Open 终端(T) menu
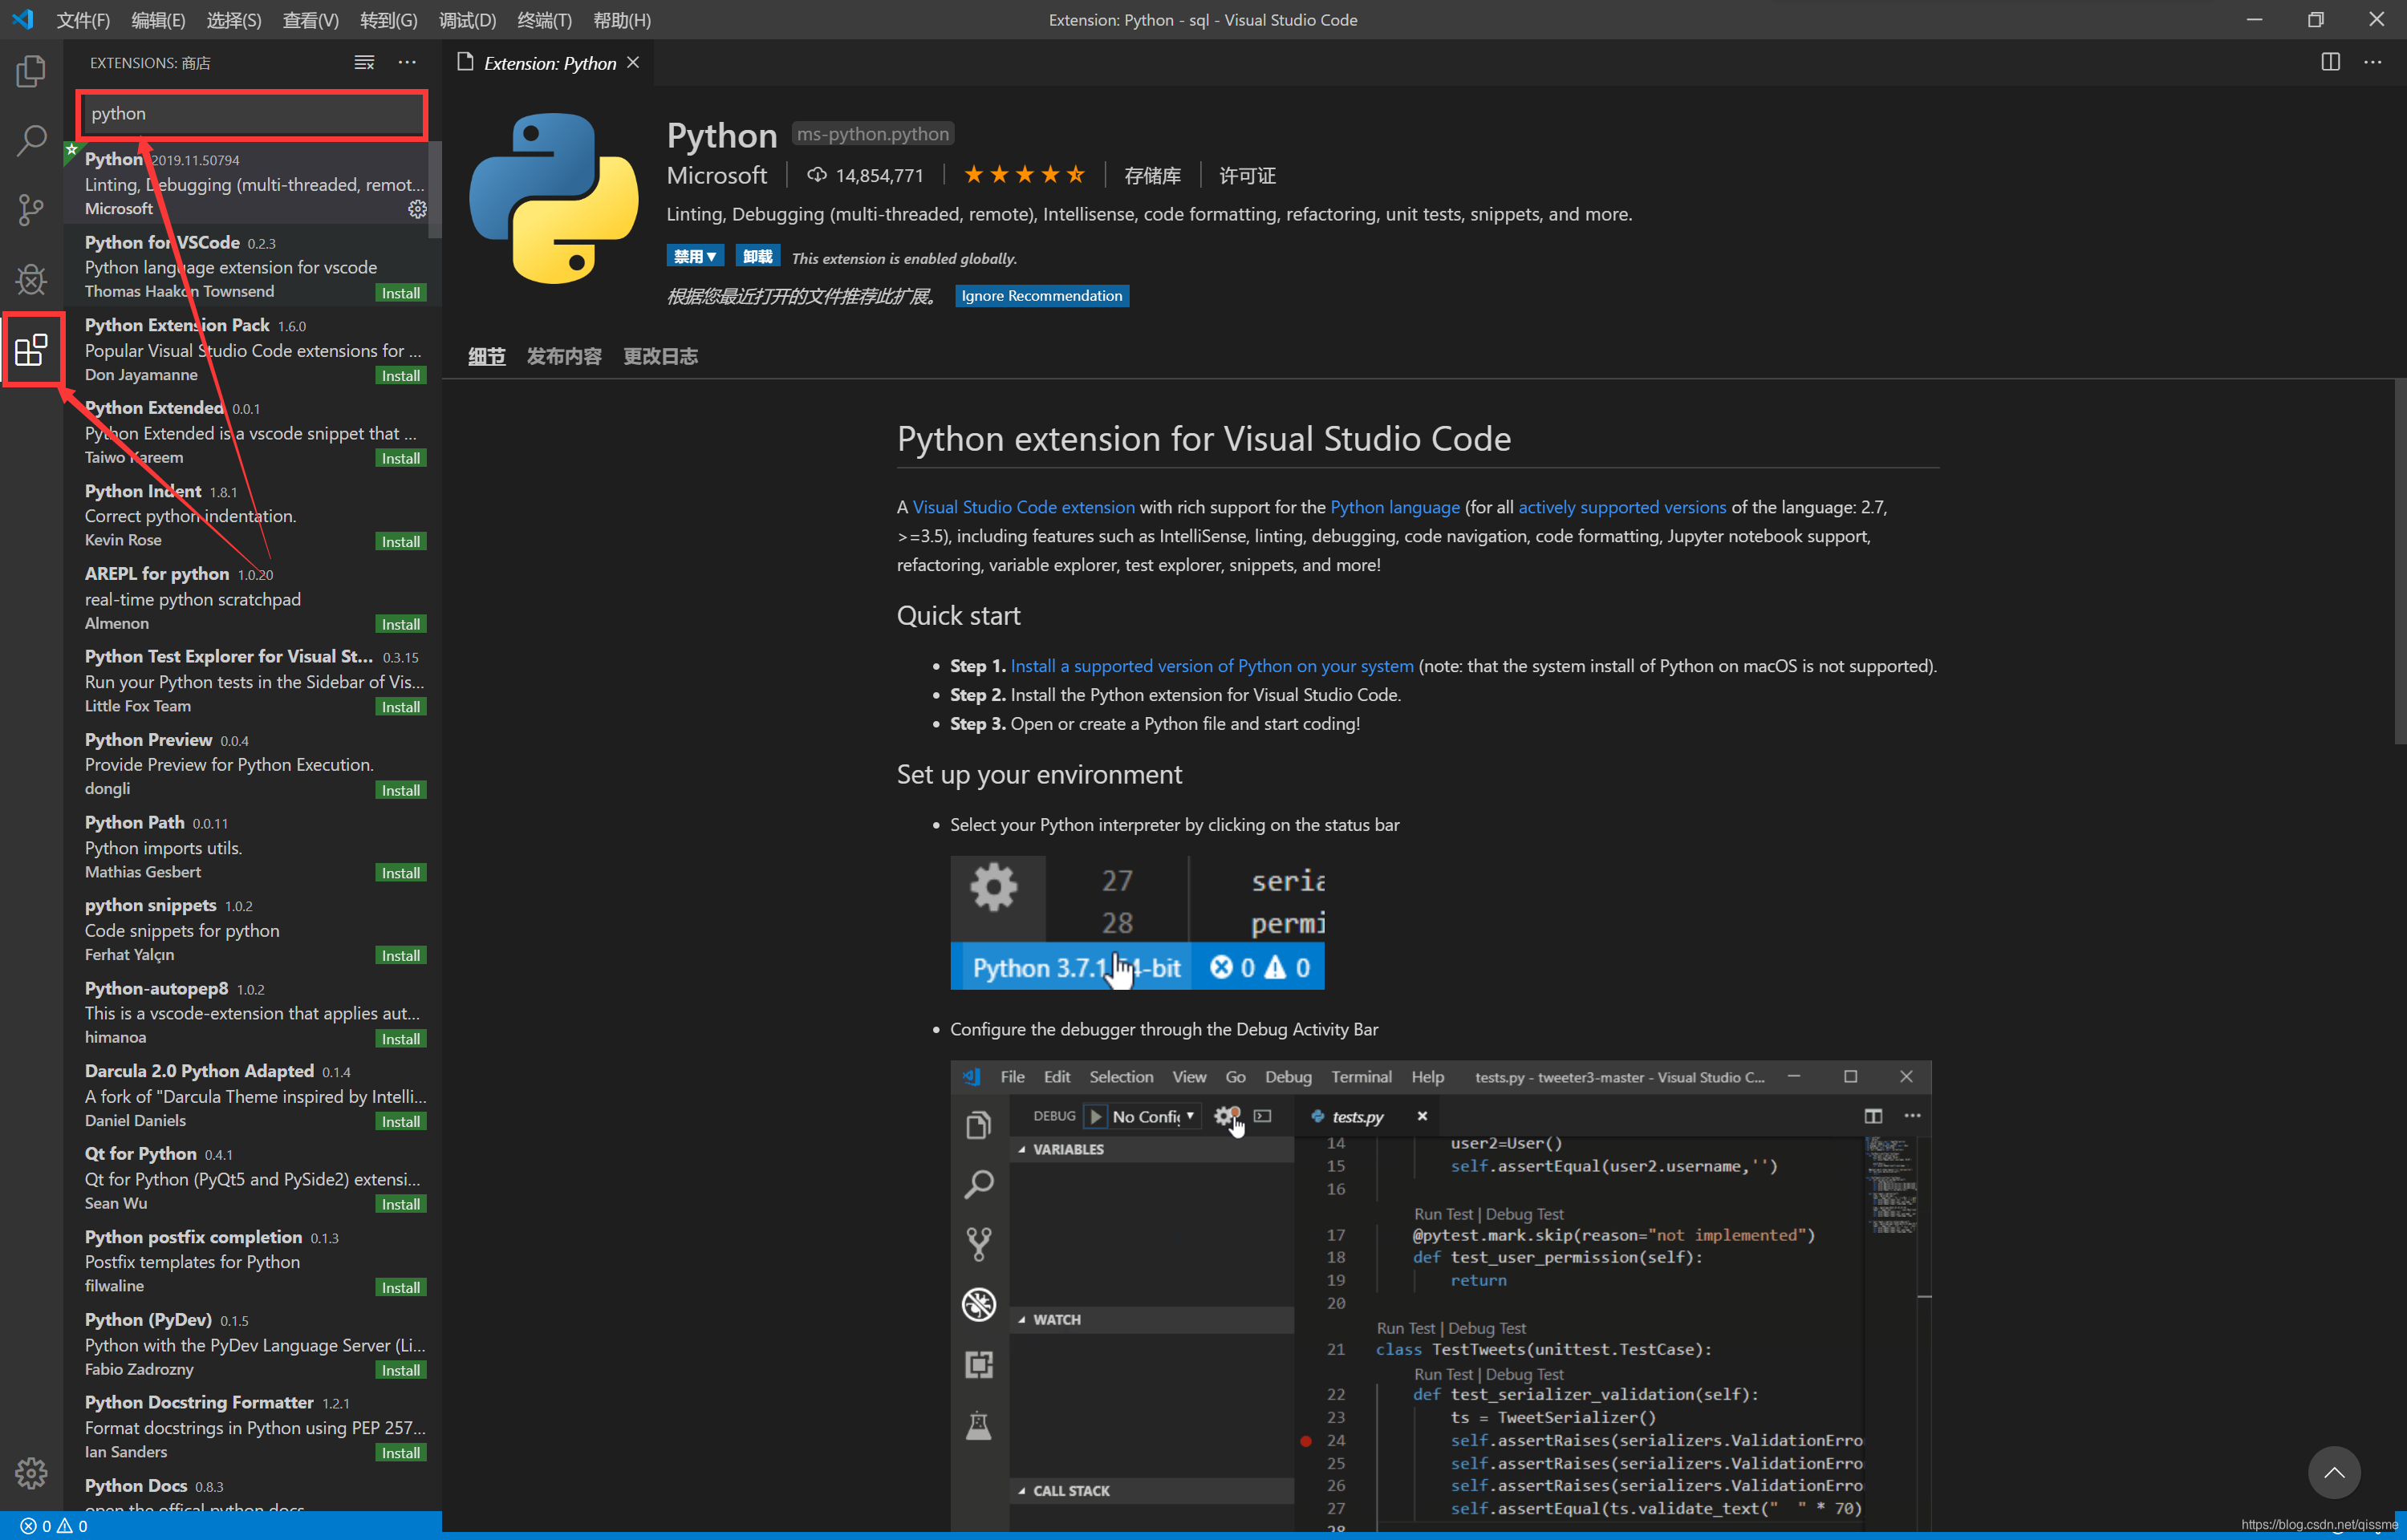 tap(544, 20)
